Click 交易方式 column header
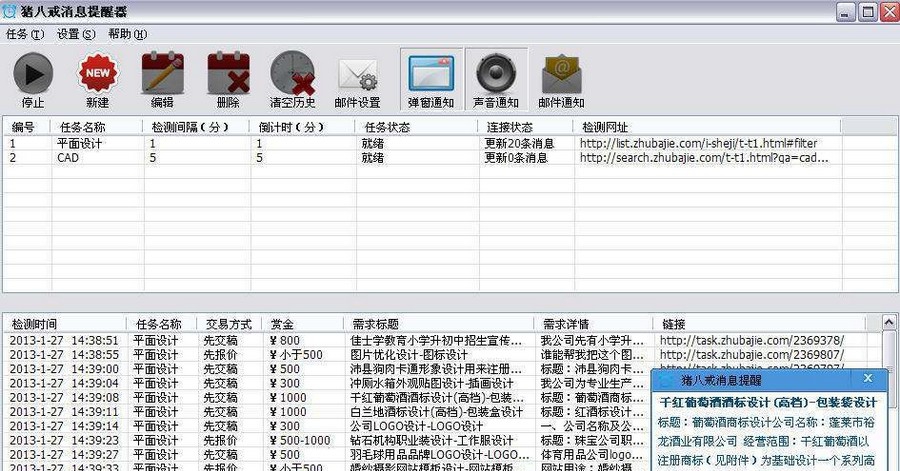The height and width of the screenshot is (471, 900). pos(229,324)
